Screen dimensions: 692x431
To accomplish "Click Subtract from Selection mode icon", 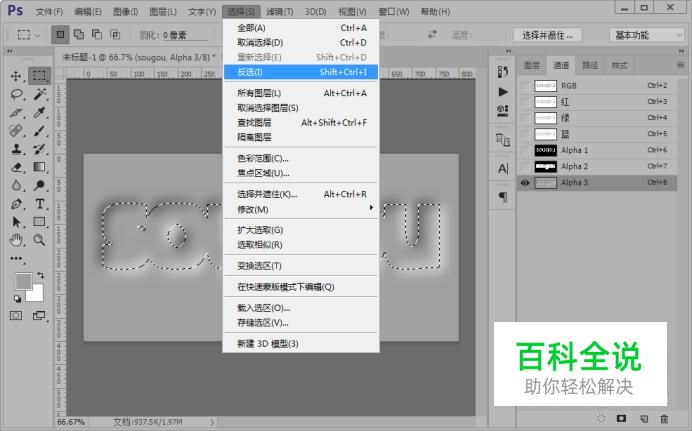I will coord(97,34).
